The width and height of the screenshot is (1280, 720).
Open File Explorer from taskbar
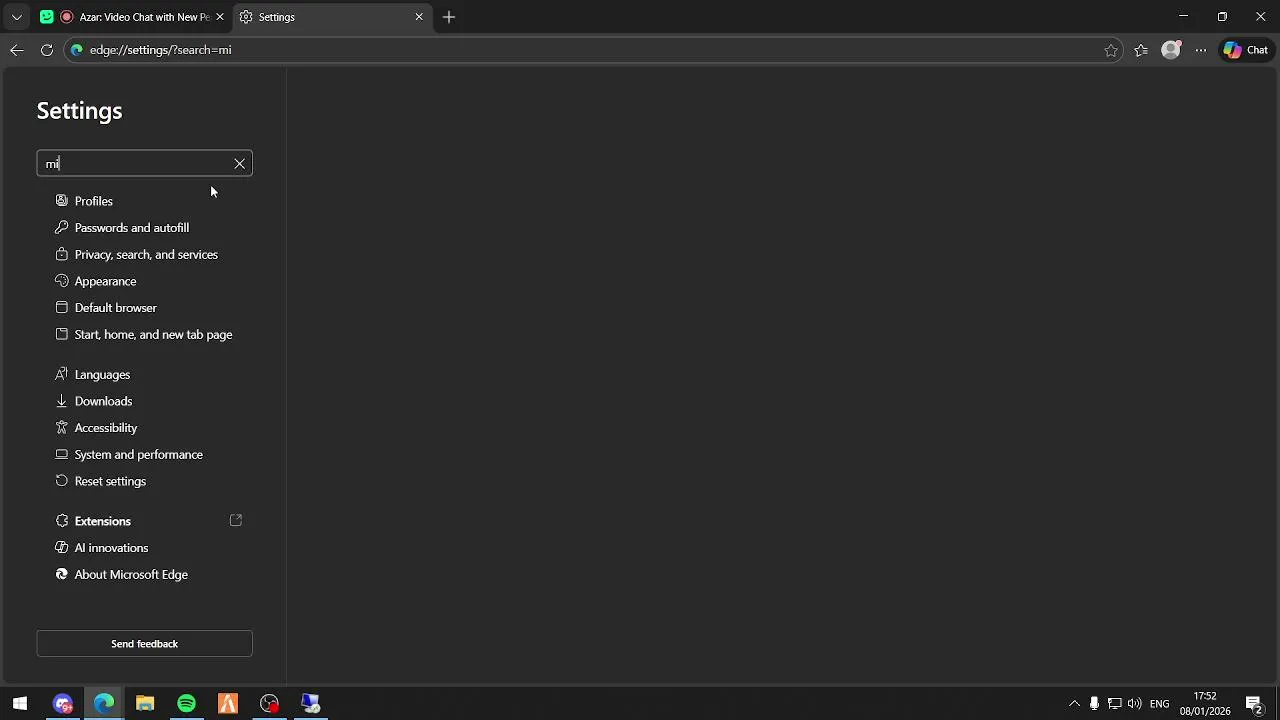pos(145,704)
